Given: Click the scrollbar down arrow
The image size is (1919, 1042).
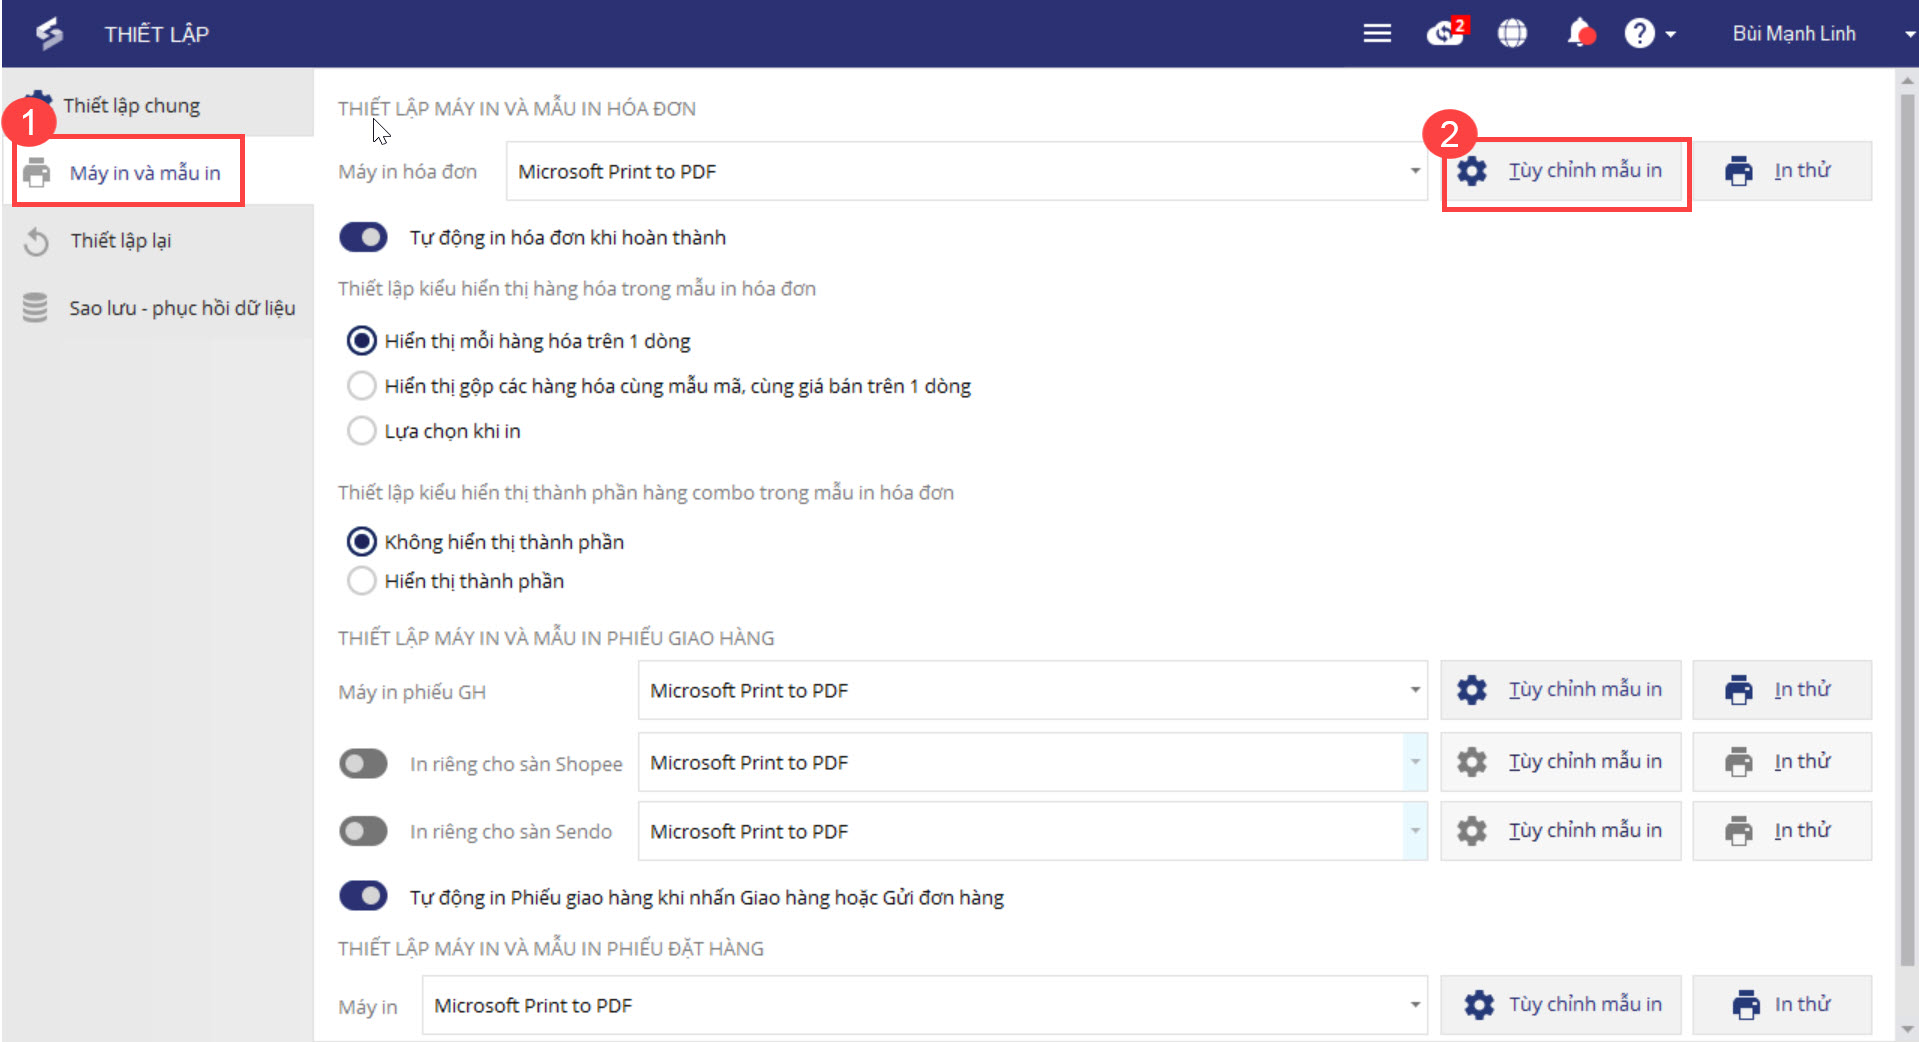Looking at the screenshot, I should coord(1907,1029).
